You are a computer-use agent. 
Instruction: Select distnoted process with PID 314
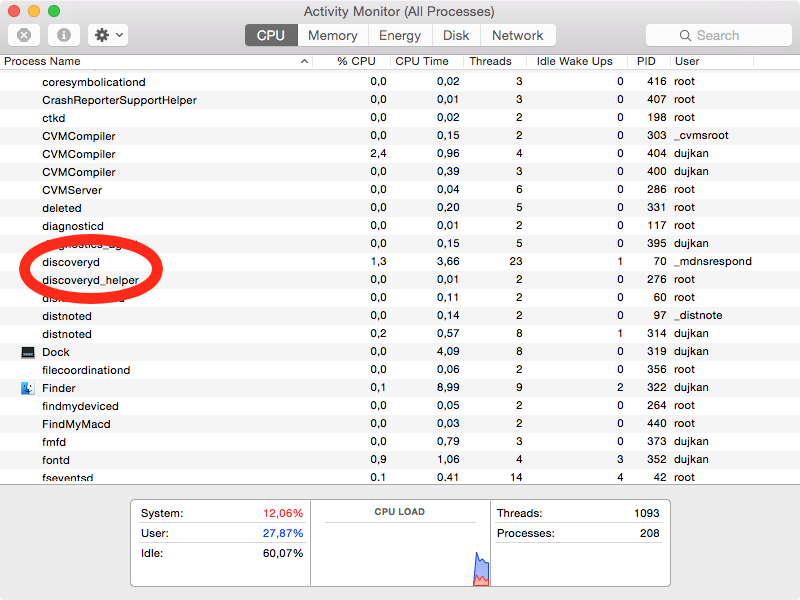coord(400,334)
